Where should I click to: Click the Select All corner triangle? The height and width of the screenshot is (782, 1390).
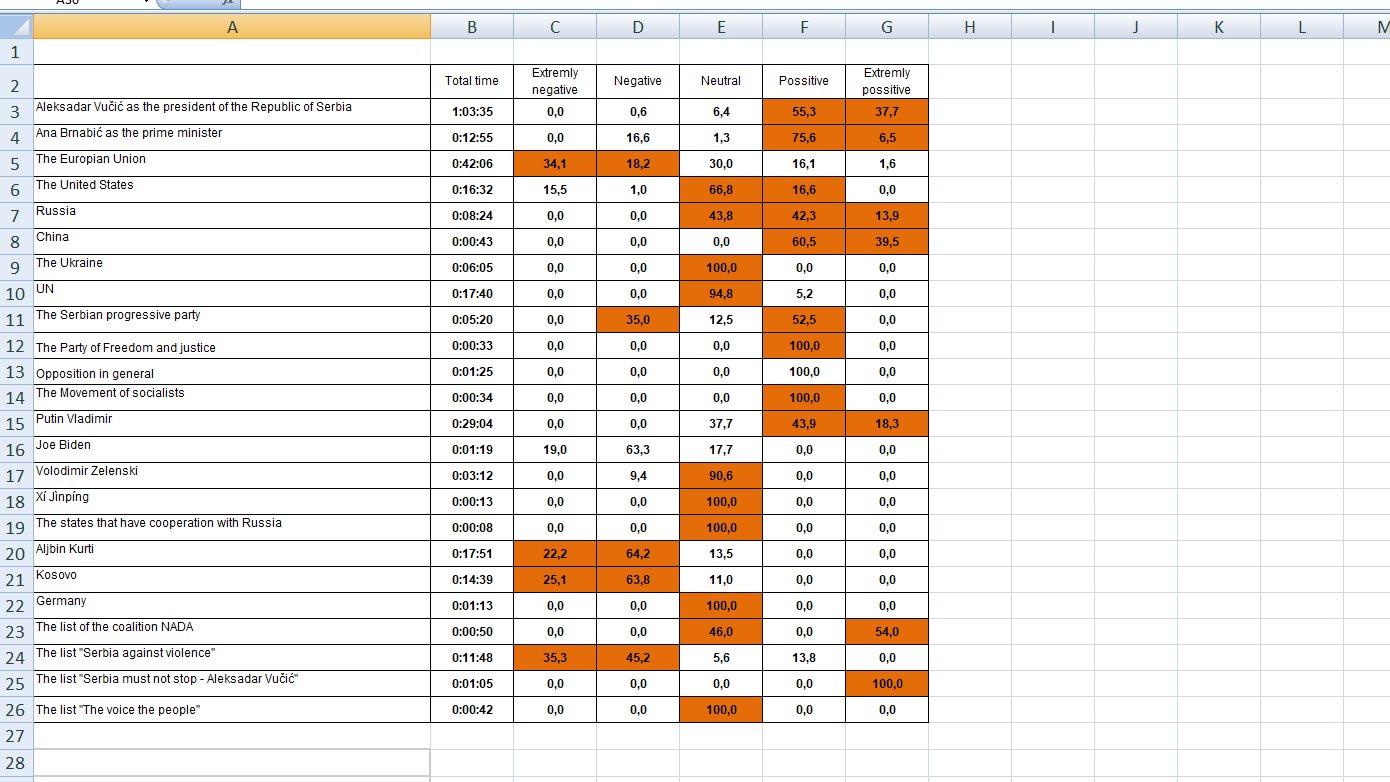(x=16, y=27)
